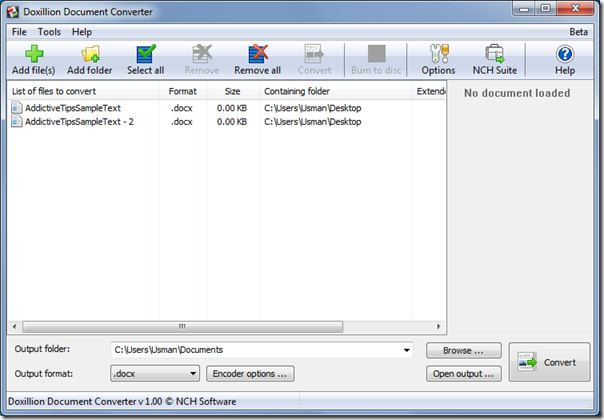
Task: Open the Tools menu
Action: (x=49, y=32)
